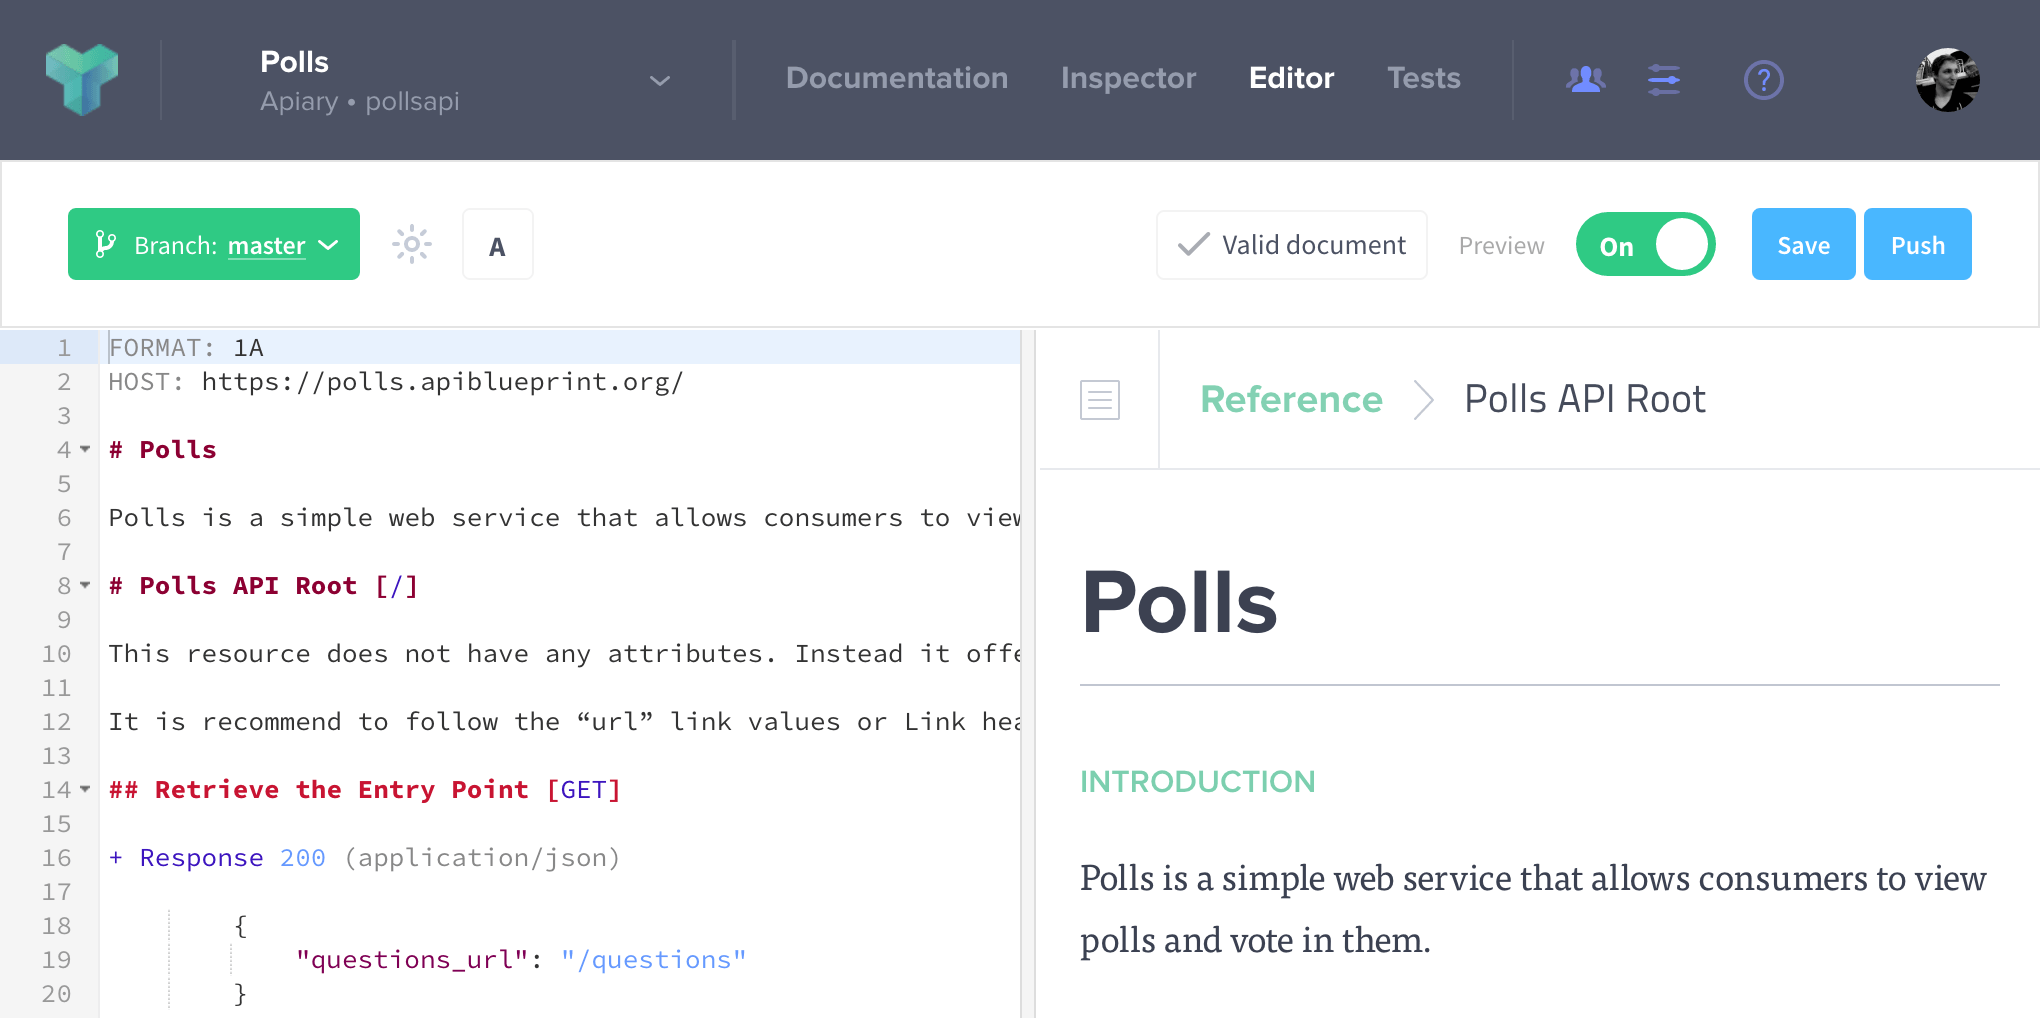Viewport: 2040px width, 1018px height.
Task: Open the help question mark icon
Action: (x=1763, y=80)
